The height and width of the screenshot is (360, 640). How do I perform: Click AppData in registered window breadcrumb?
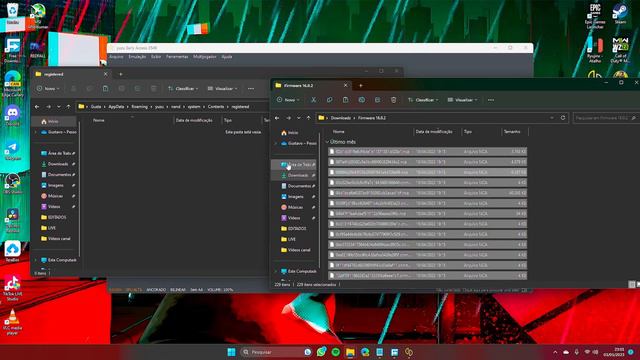(x=116, y=107)
